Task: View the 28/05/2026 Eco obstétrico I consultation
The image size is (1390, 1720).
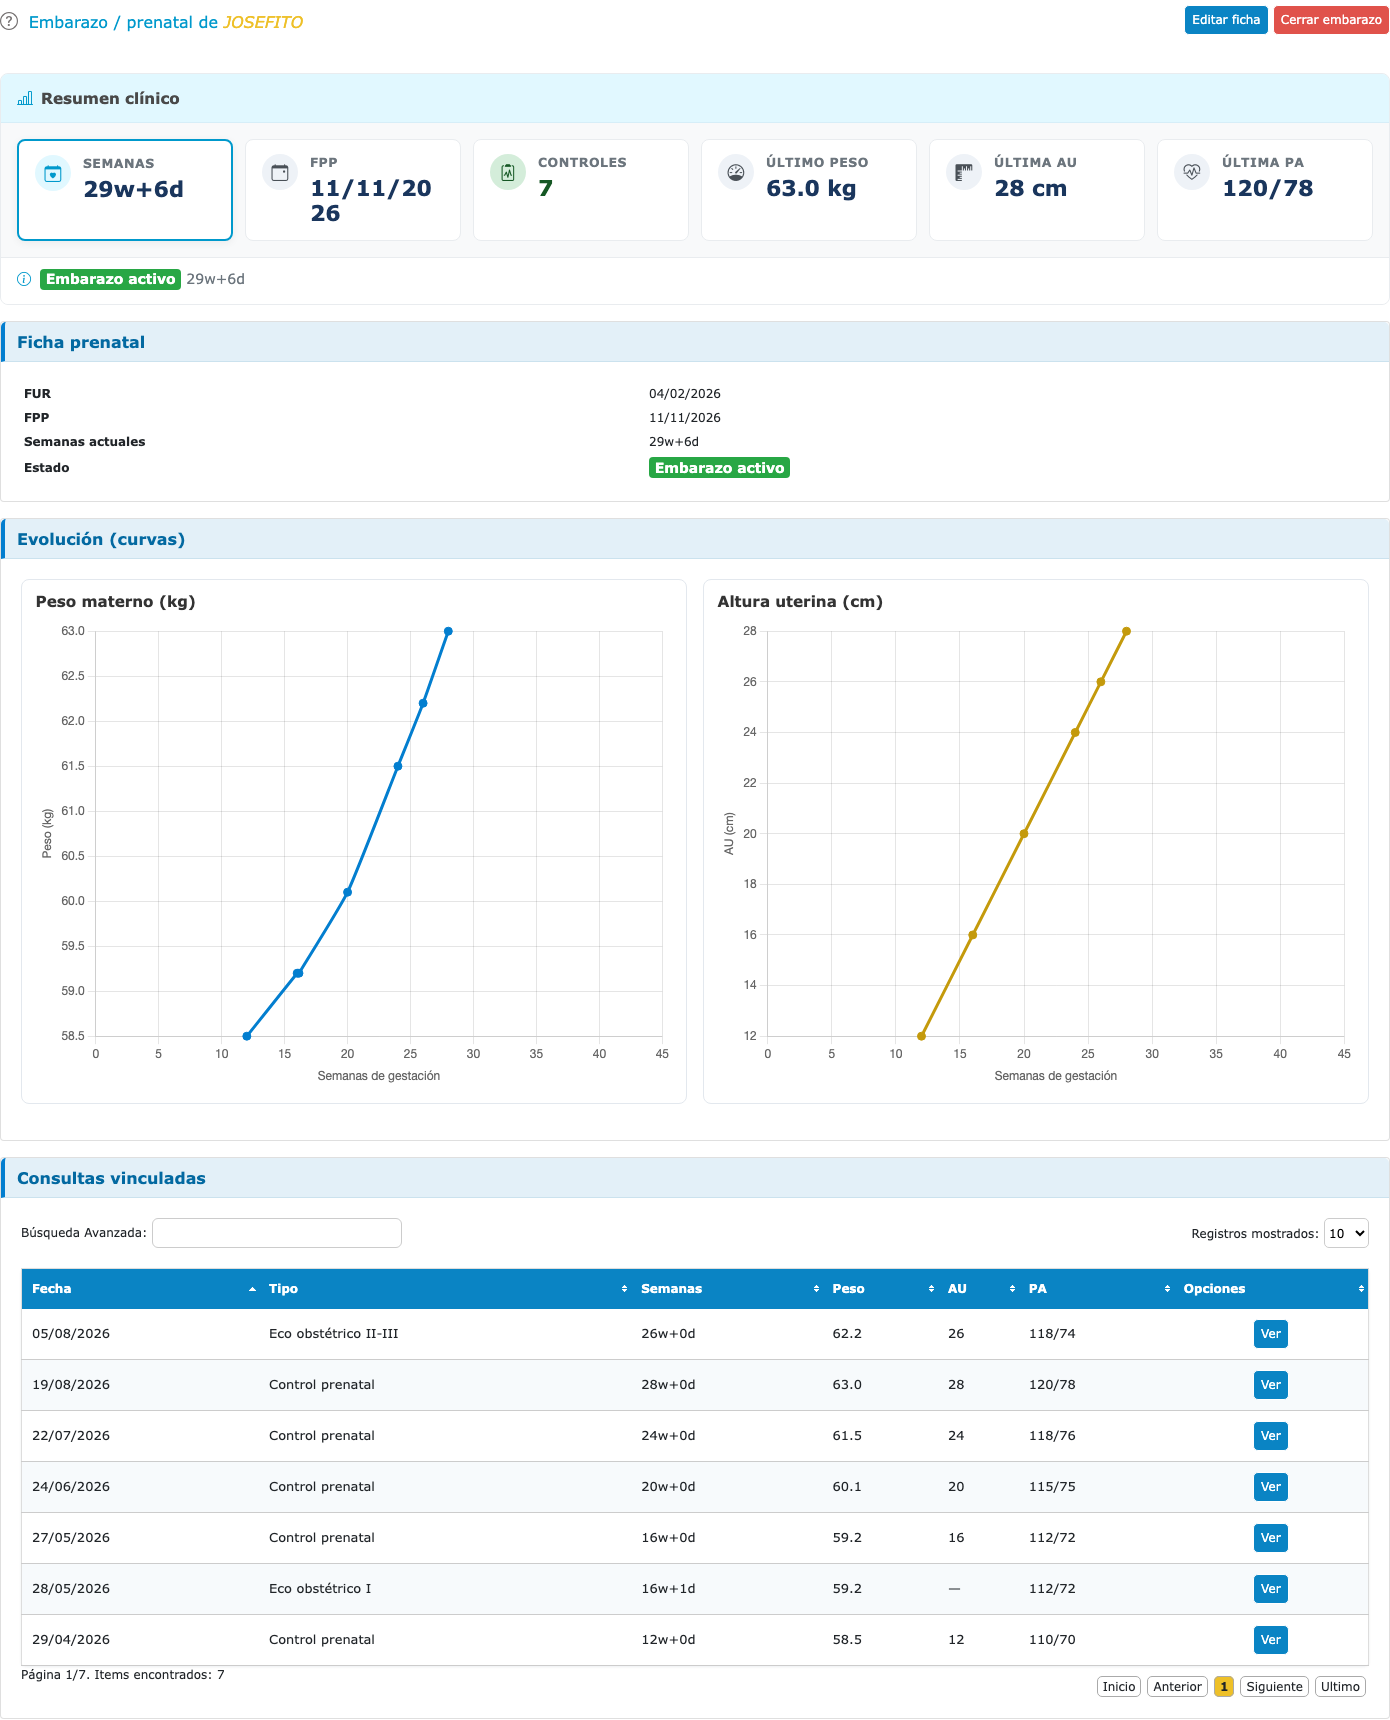Action: 1270,1589
